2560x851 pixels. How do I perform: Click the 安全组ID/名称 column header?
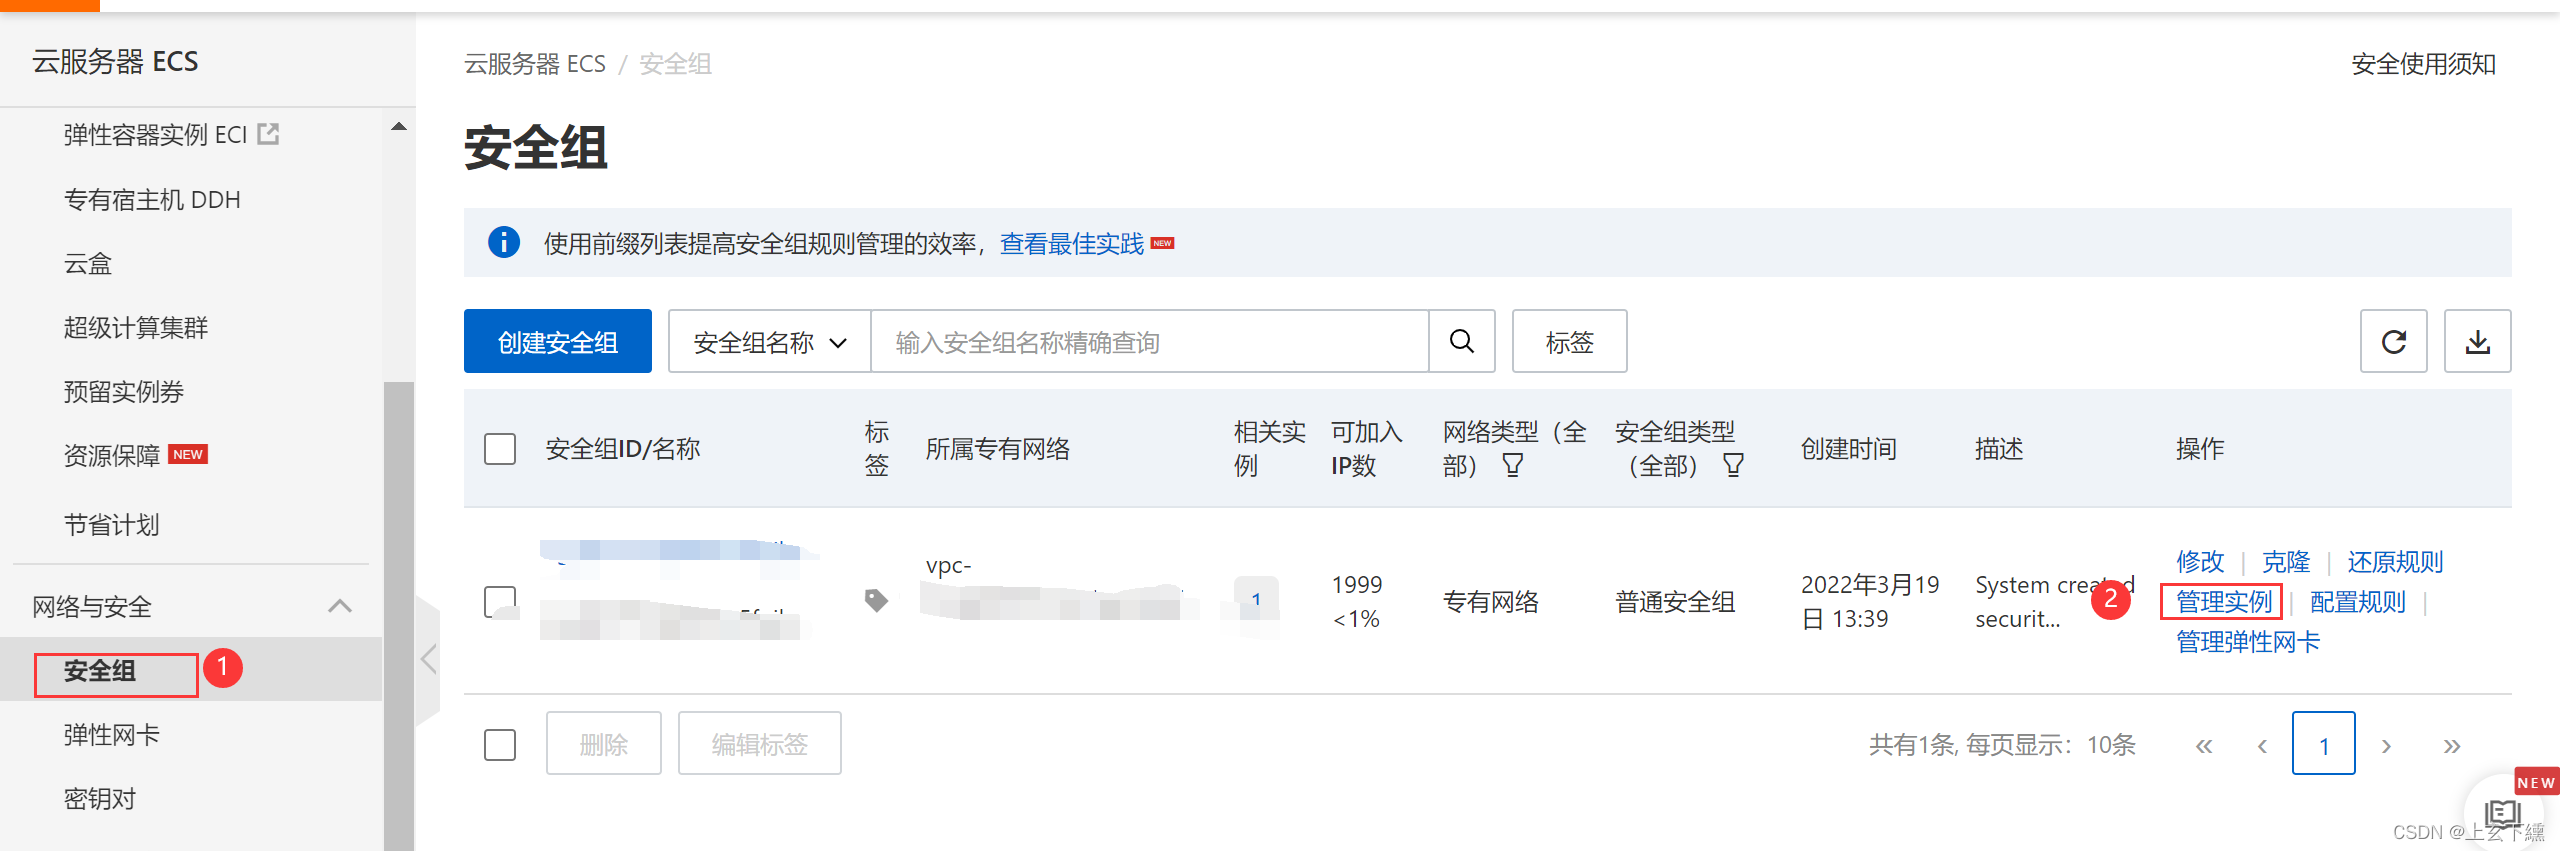tap(623, 449)
